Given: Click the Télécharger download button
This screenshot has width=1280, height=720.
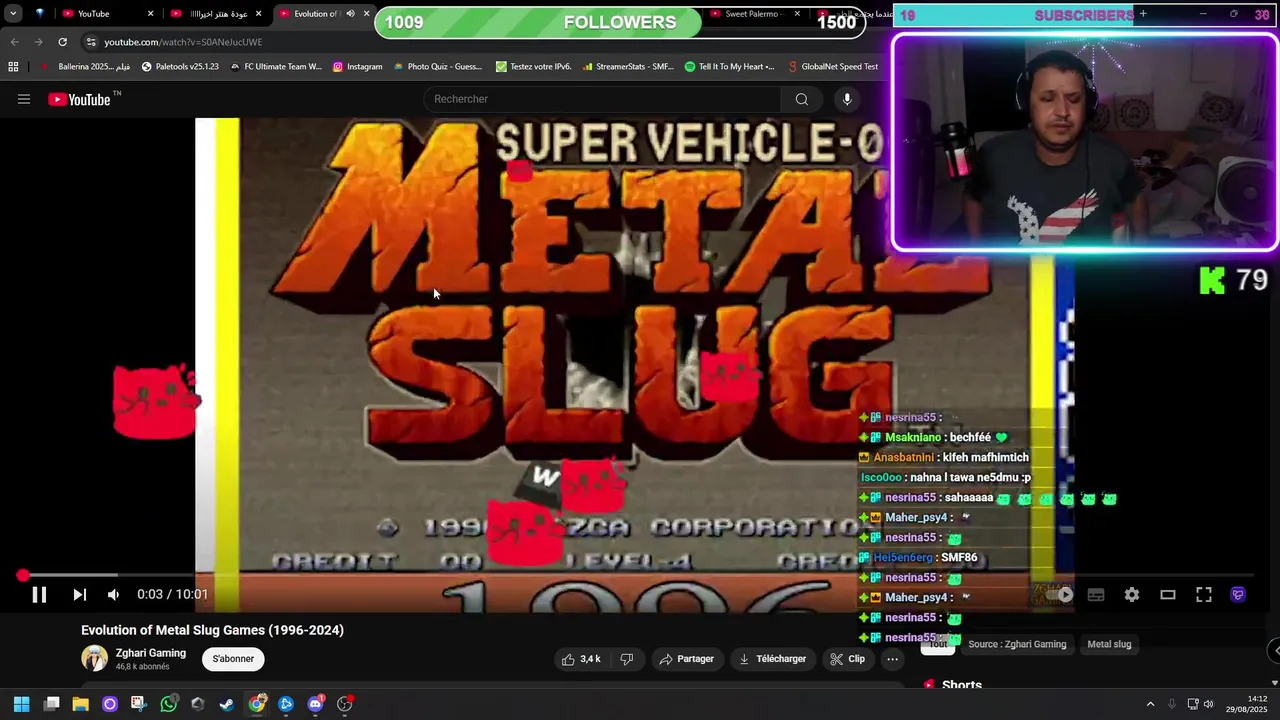Looking at the screenshot, I should pyautogui.click(x=773, y=659).
